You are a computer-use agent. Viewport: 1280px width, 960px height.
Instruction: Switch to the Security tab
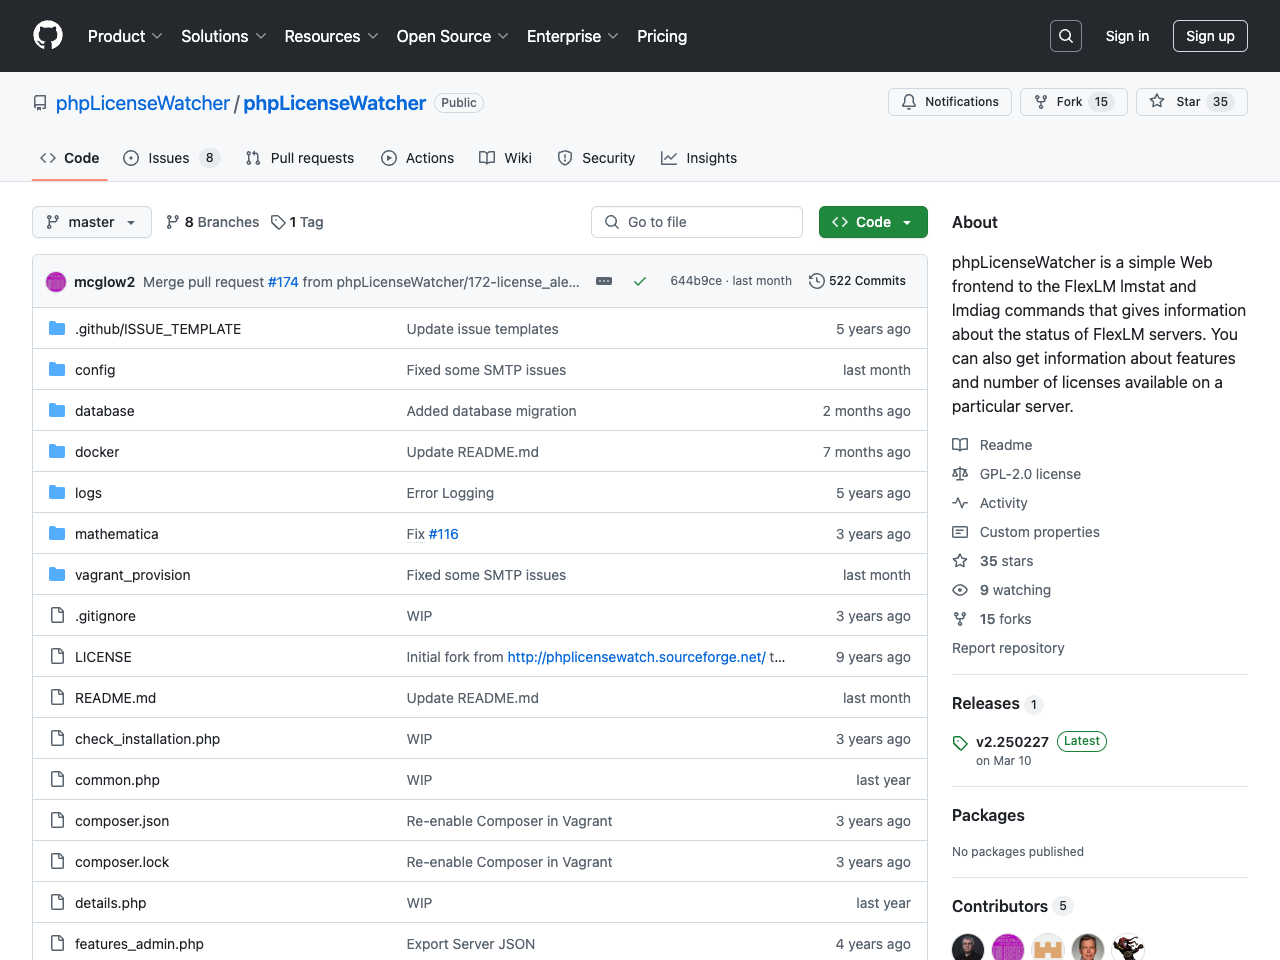pyautogui.click(x=596, y=158)
